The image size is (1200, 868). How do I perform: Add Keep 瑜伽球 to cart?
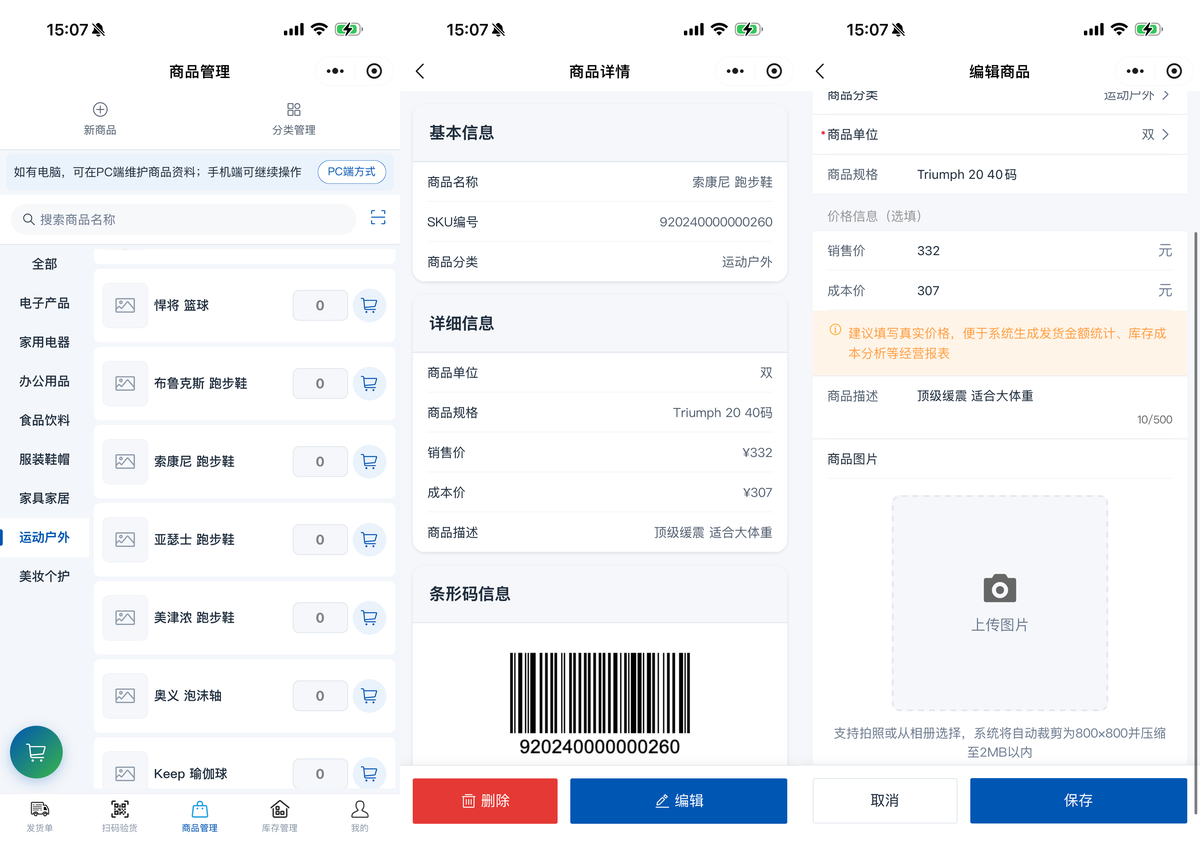(x=369, y=774)
